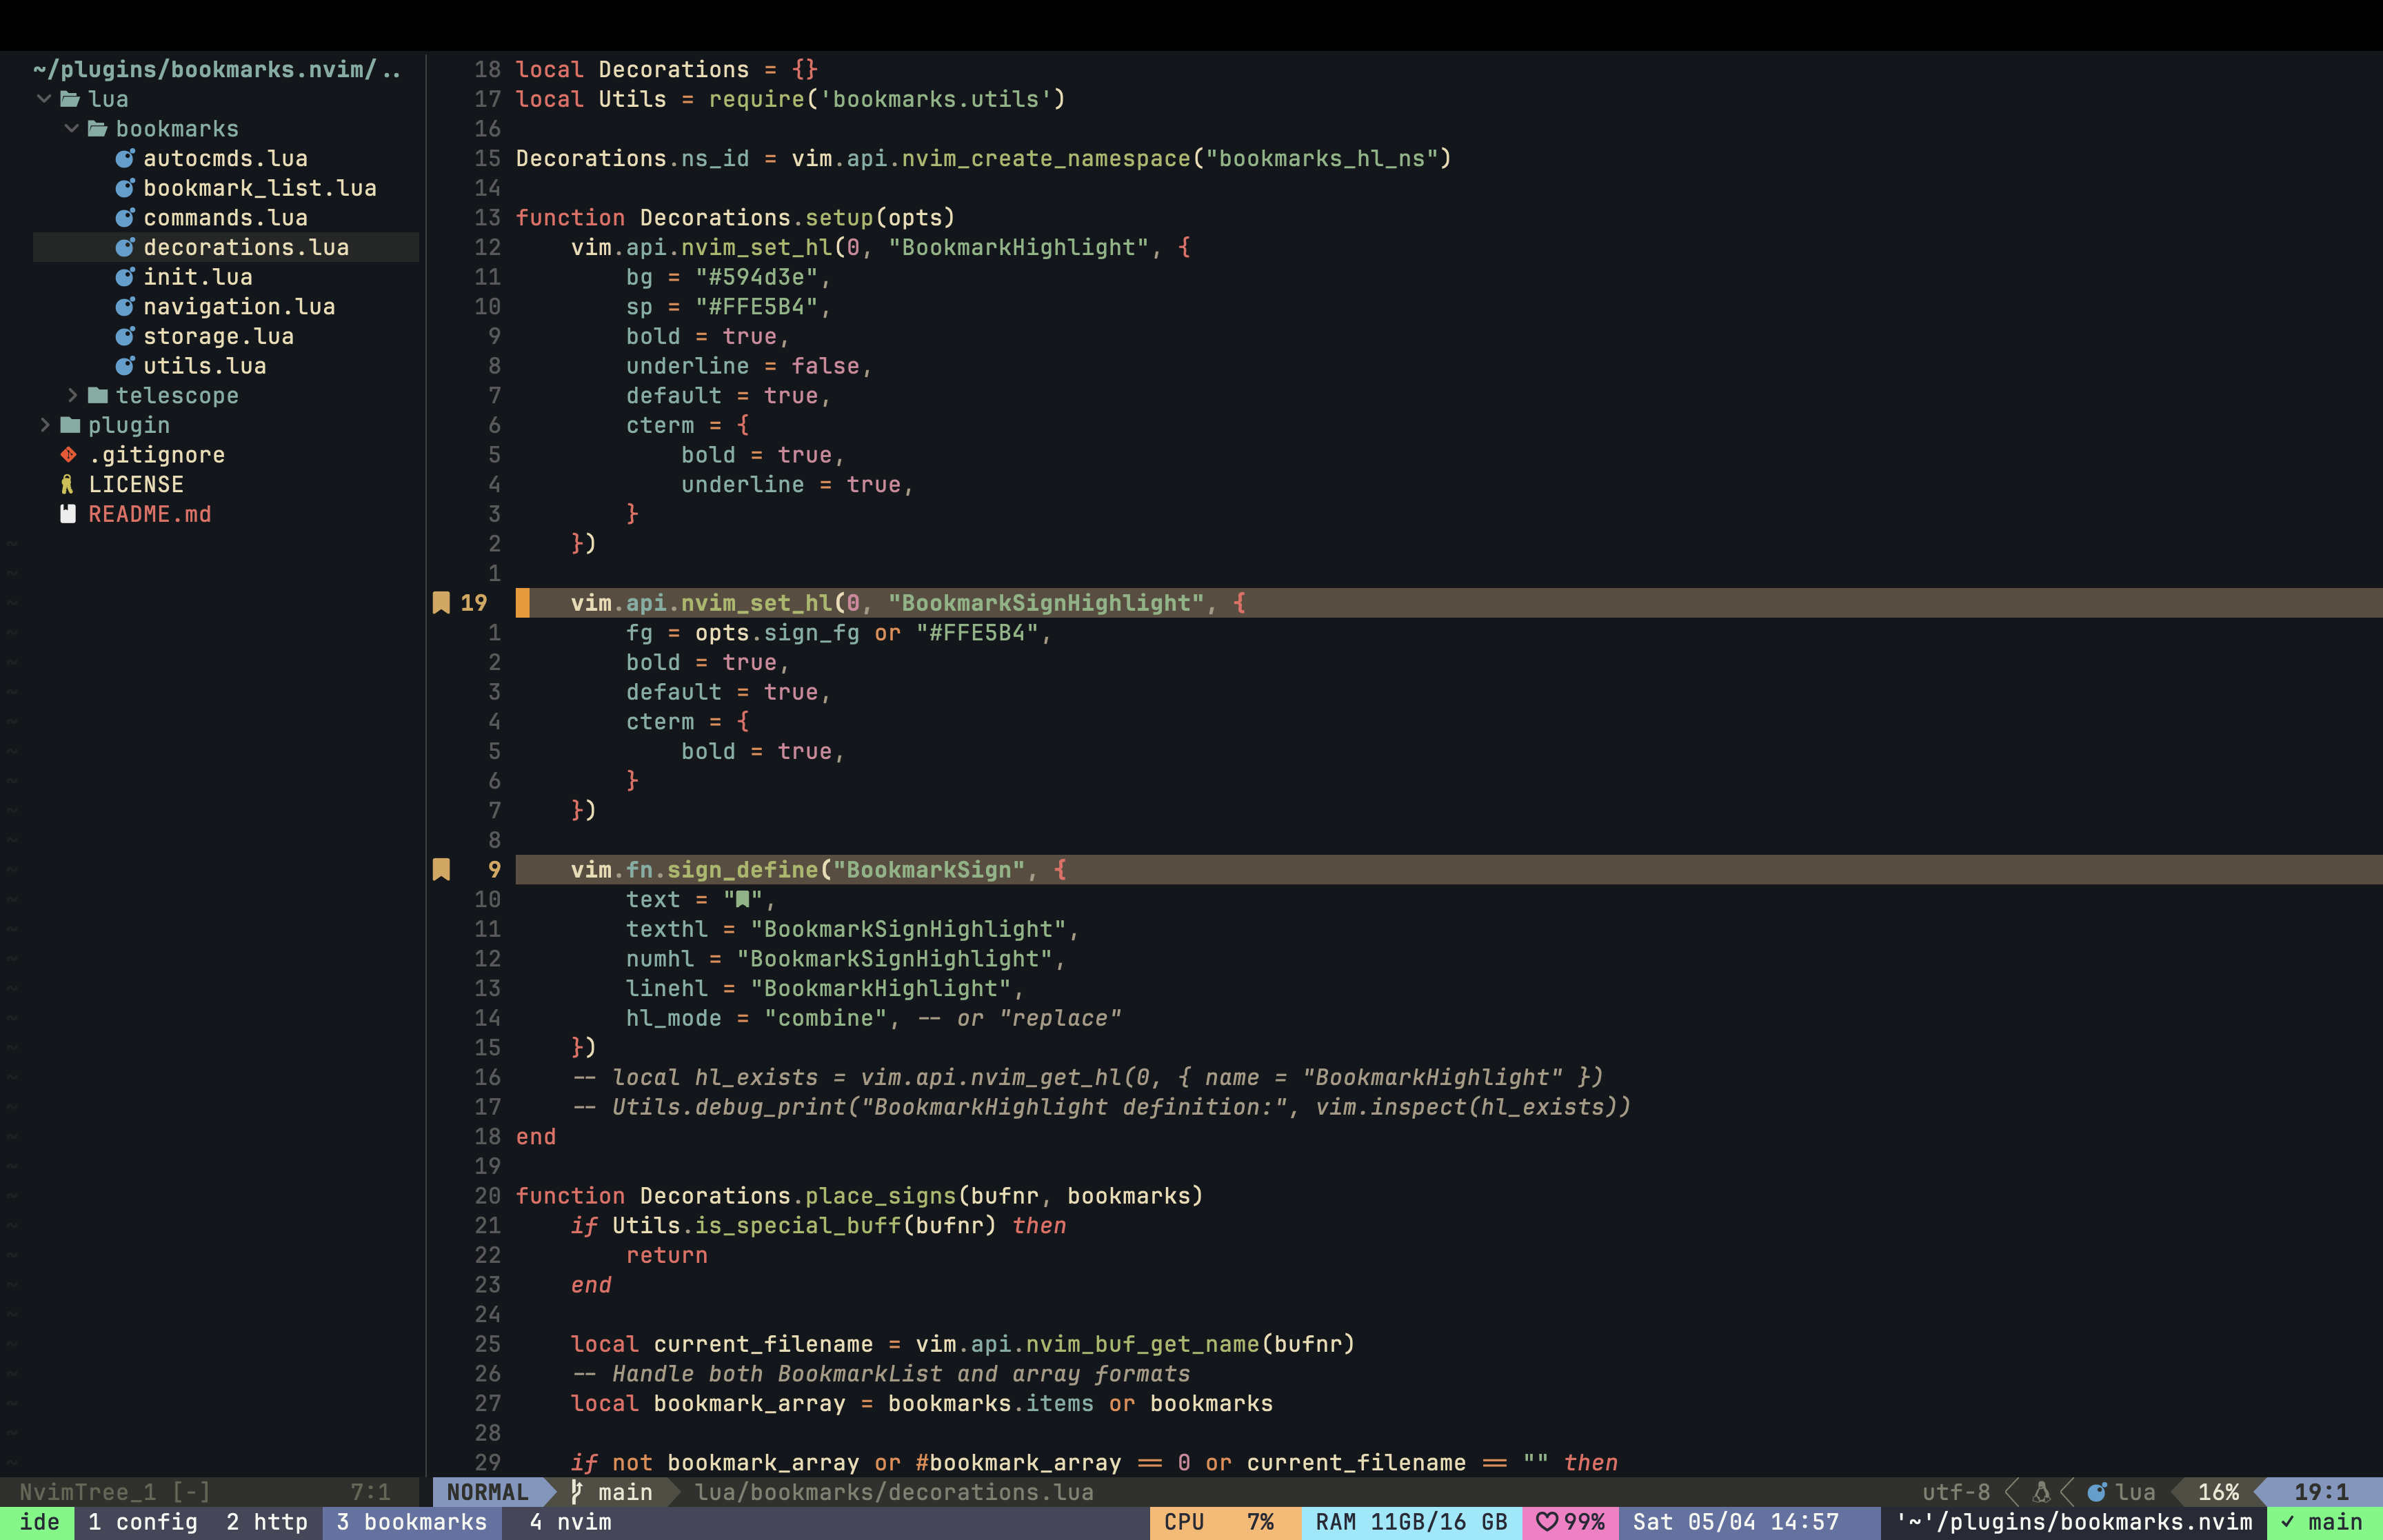Click Lua icon beside autocmds.lua
This screenshot has height=1540, width=2383.
pyautogui.click(x=125, y=159)
